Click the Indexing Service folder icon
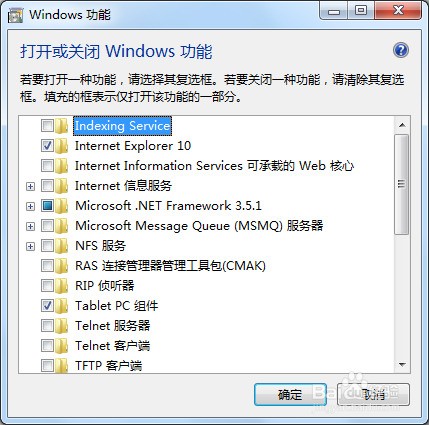Screen dimensions: 429x425 coord(61,126)
